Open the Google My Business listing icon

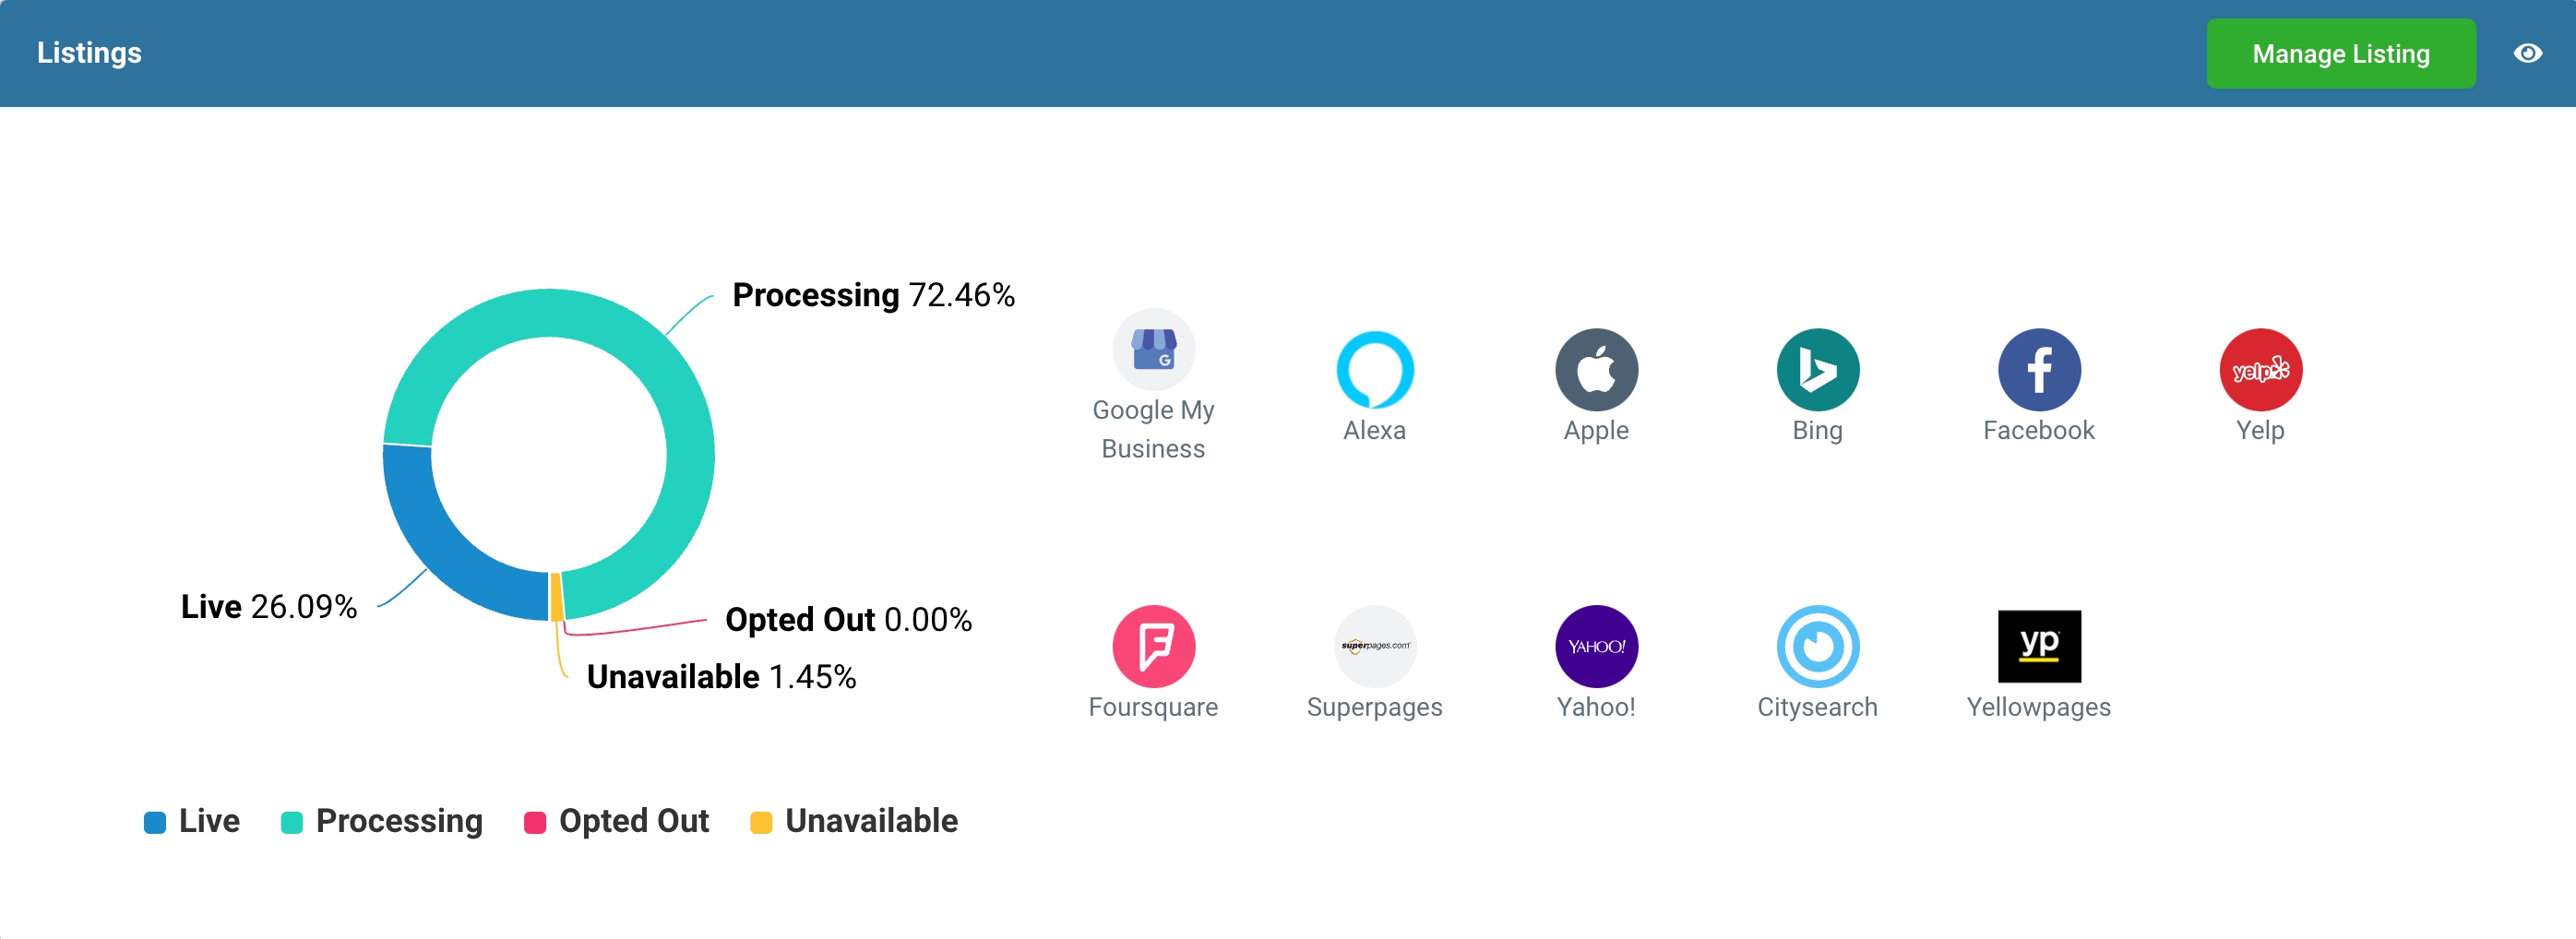pyautogui.click(x=1153, y=349)
